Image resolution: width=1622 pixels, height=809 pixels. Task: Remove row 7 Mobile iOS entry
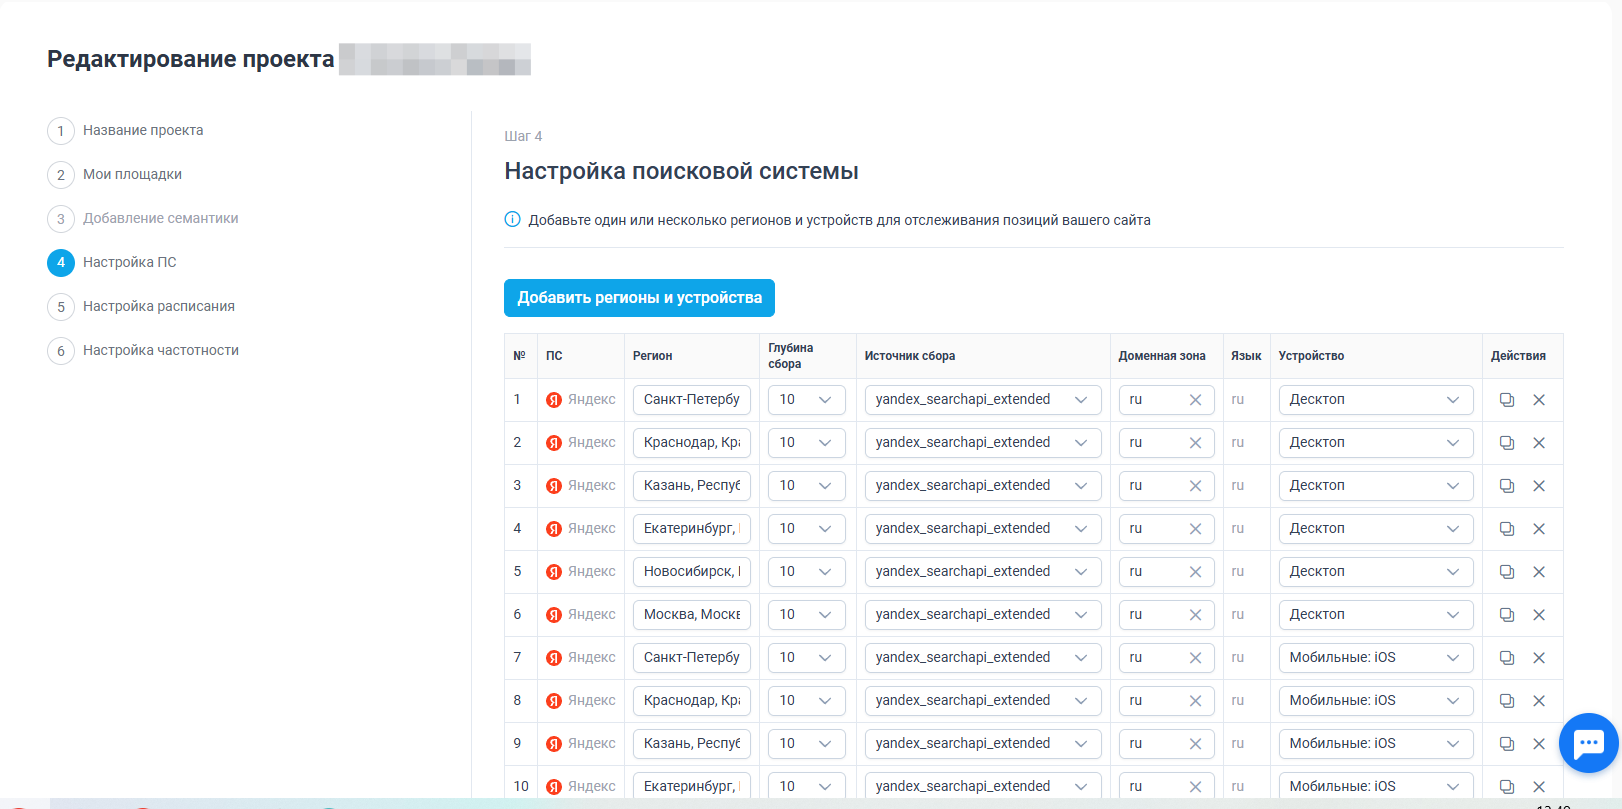tap(1539, 658)
